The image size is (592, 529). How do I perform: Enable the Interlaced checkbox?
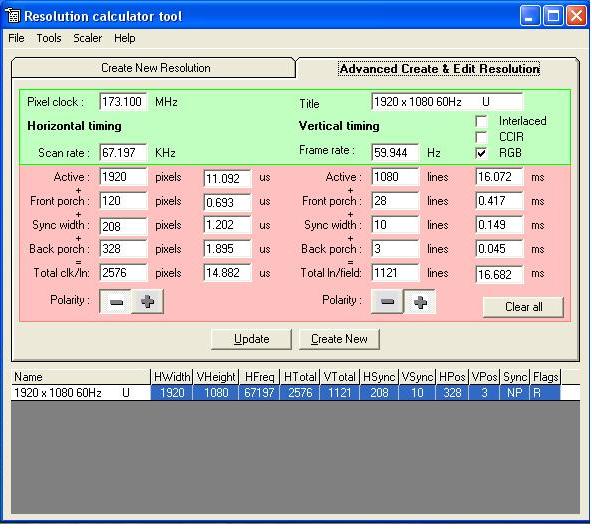(x=481, y=122)
